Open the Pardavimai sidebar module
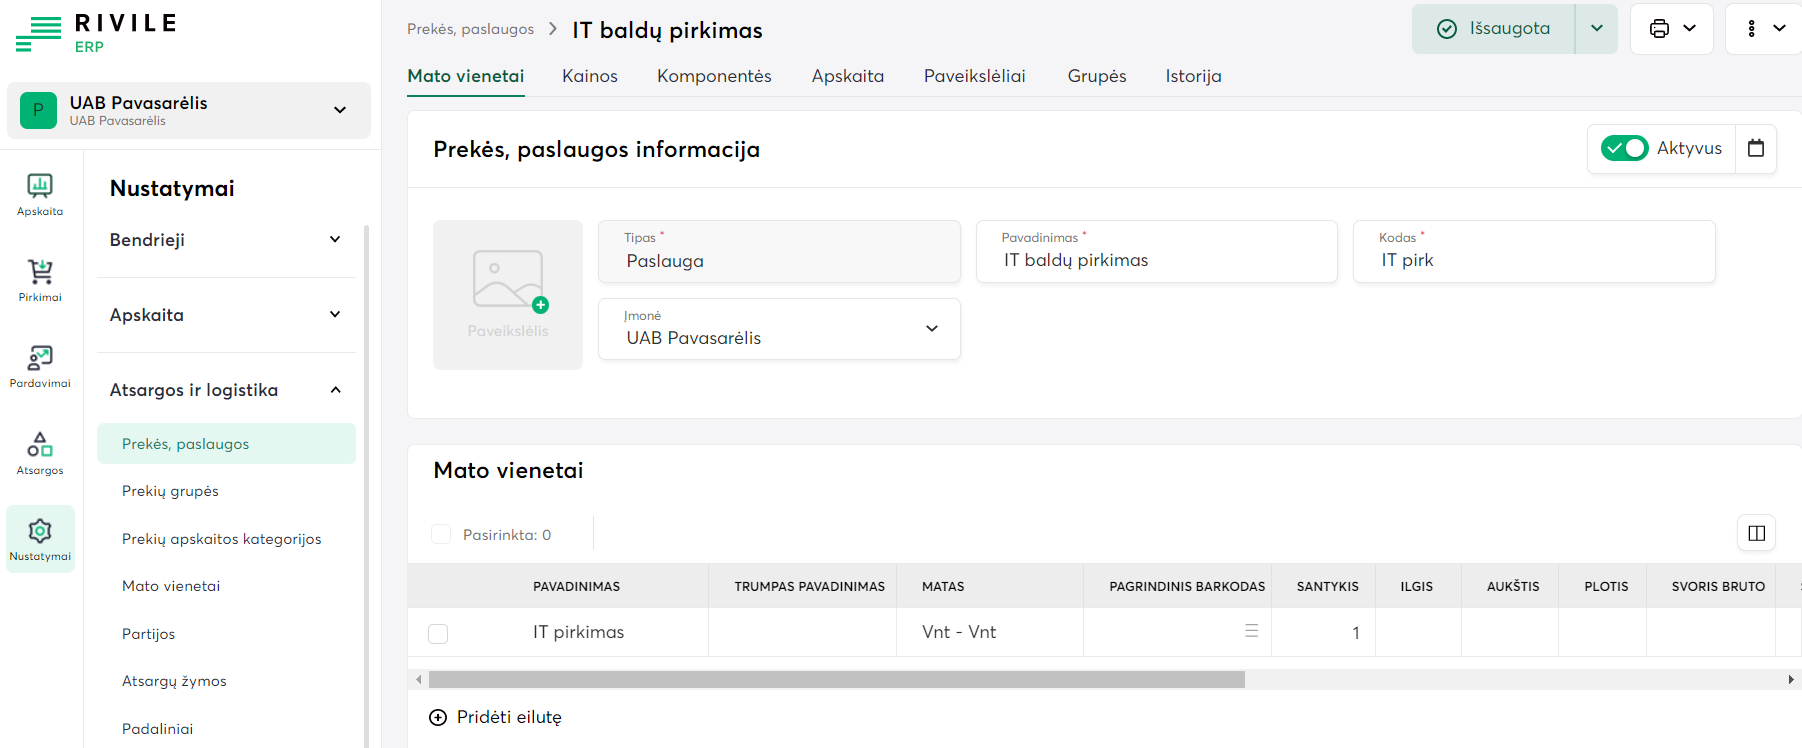The image size is (1802, 748). click(x=40, y=367)
